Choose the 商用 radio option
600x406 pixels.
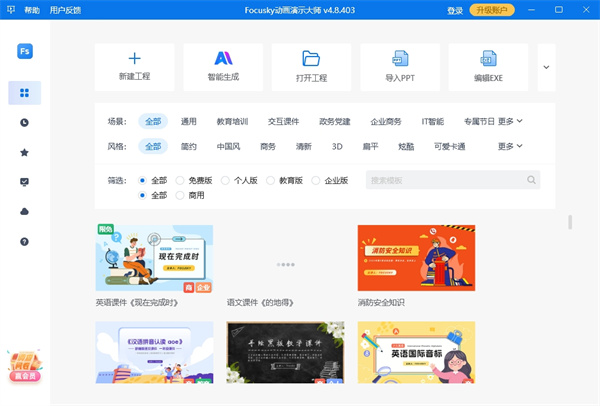[x=180, y=196]
